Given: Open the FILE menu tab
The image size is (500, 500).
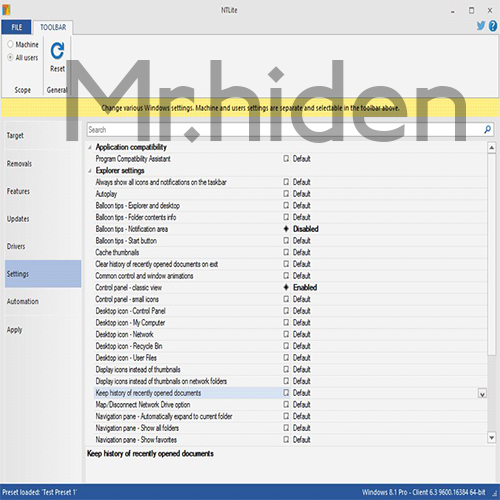Looking at the screenshot, I should (16, 27).
